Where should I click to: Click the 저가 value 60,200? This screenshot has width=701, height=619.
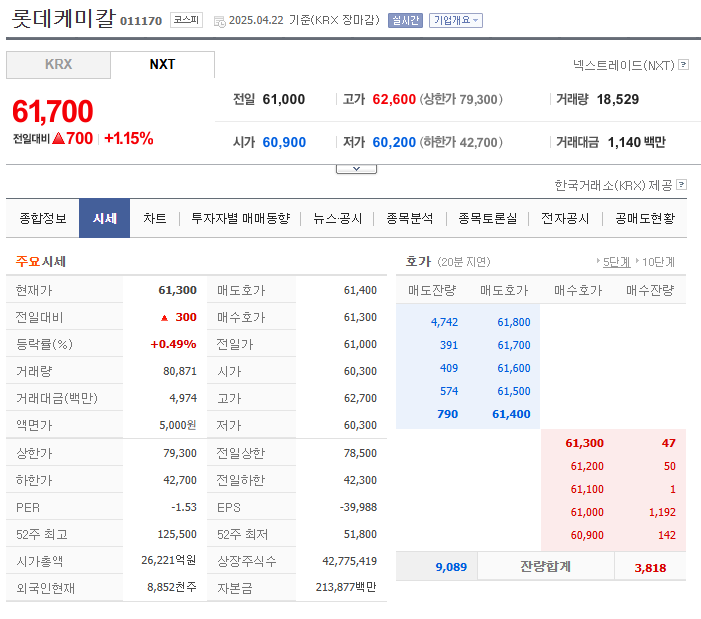394,142
